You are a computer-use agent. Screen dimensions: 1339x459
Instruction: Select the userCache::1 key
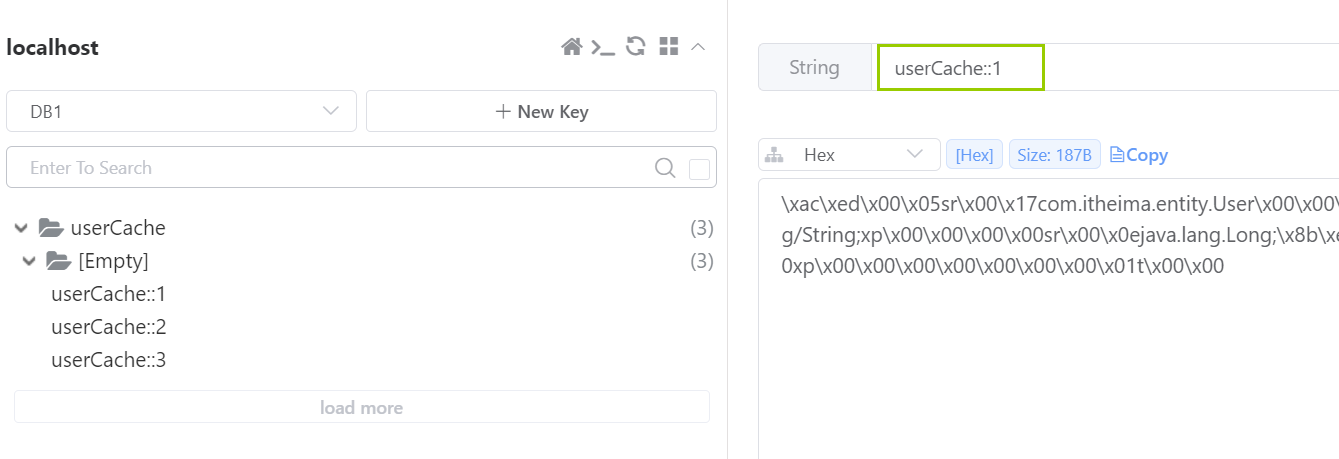pyautogui.click(x=108, y=295)
